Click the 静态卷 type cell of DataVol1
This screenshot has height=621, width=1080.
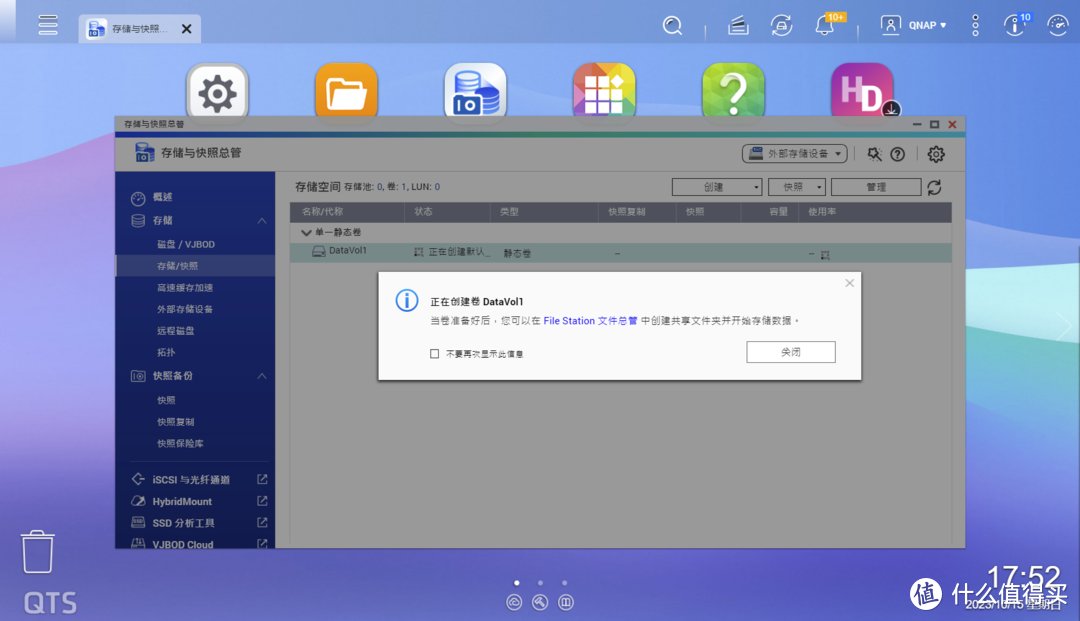(517, 253)
